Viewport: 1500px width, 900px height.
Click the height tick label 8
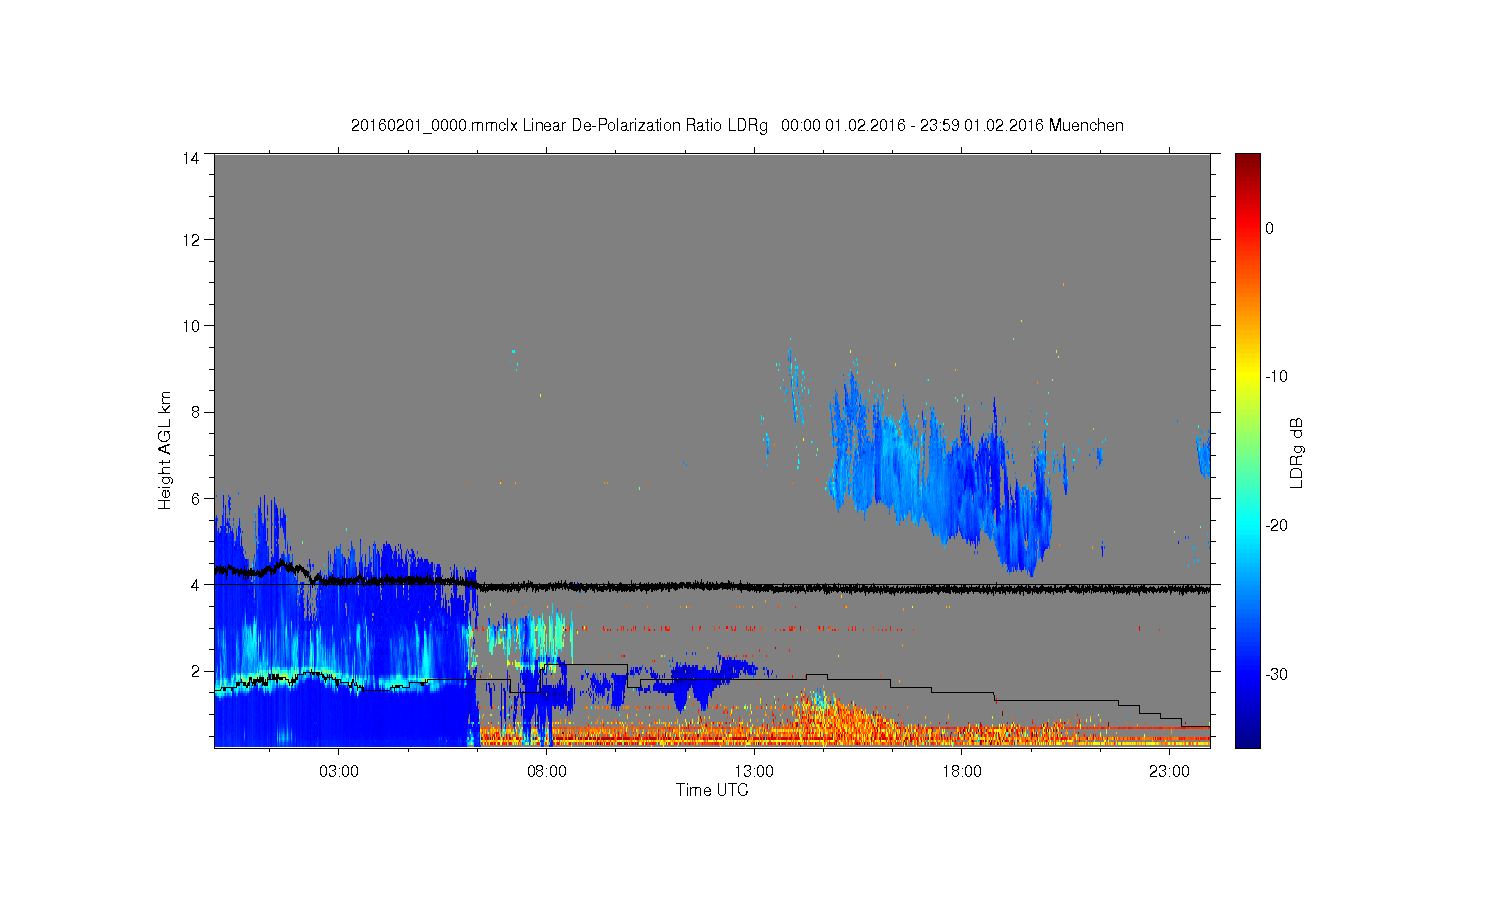tap(194, 412)
